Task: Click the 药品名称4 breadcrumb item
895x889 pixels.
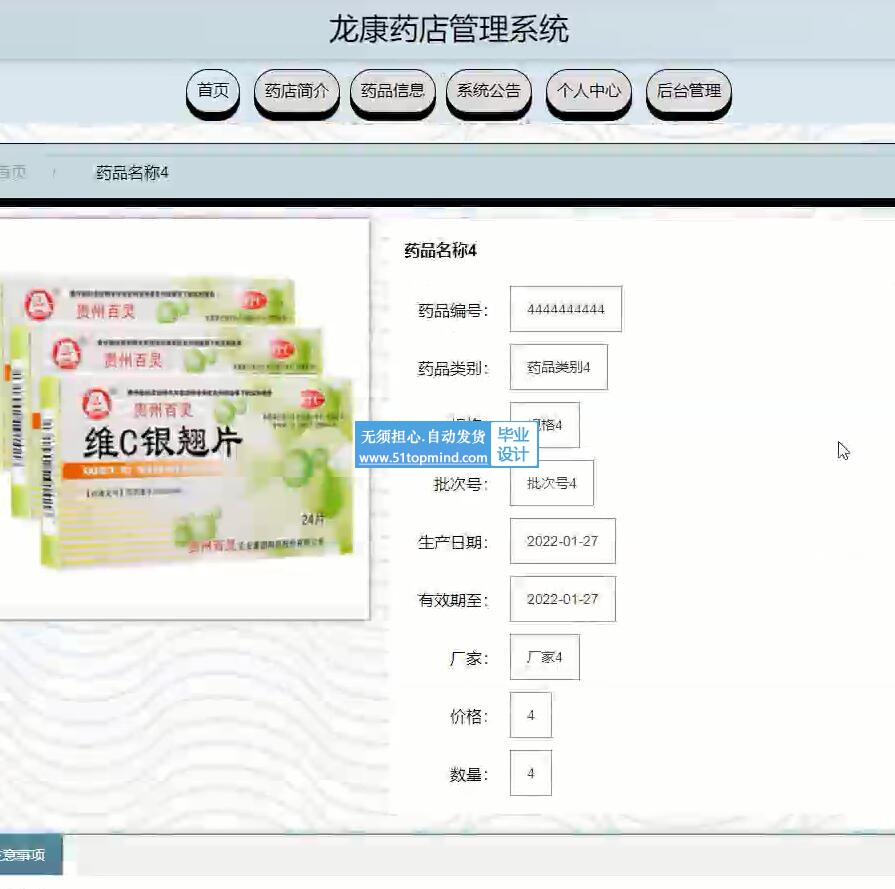Action: click(x=132, y=172)
